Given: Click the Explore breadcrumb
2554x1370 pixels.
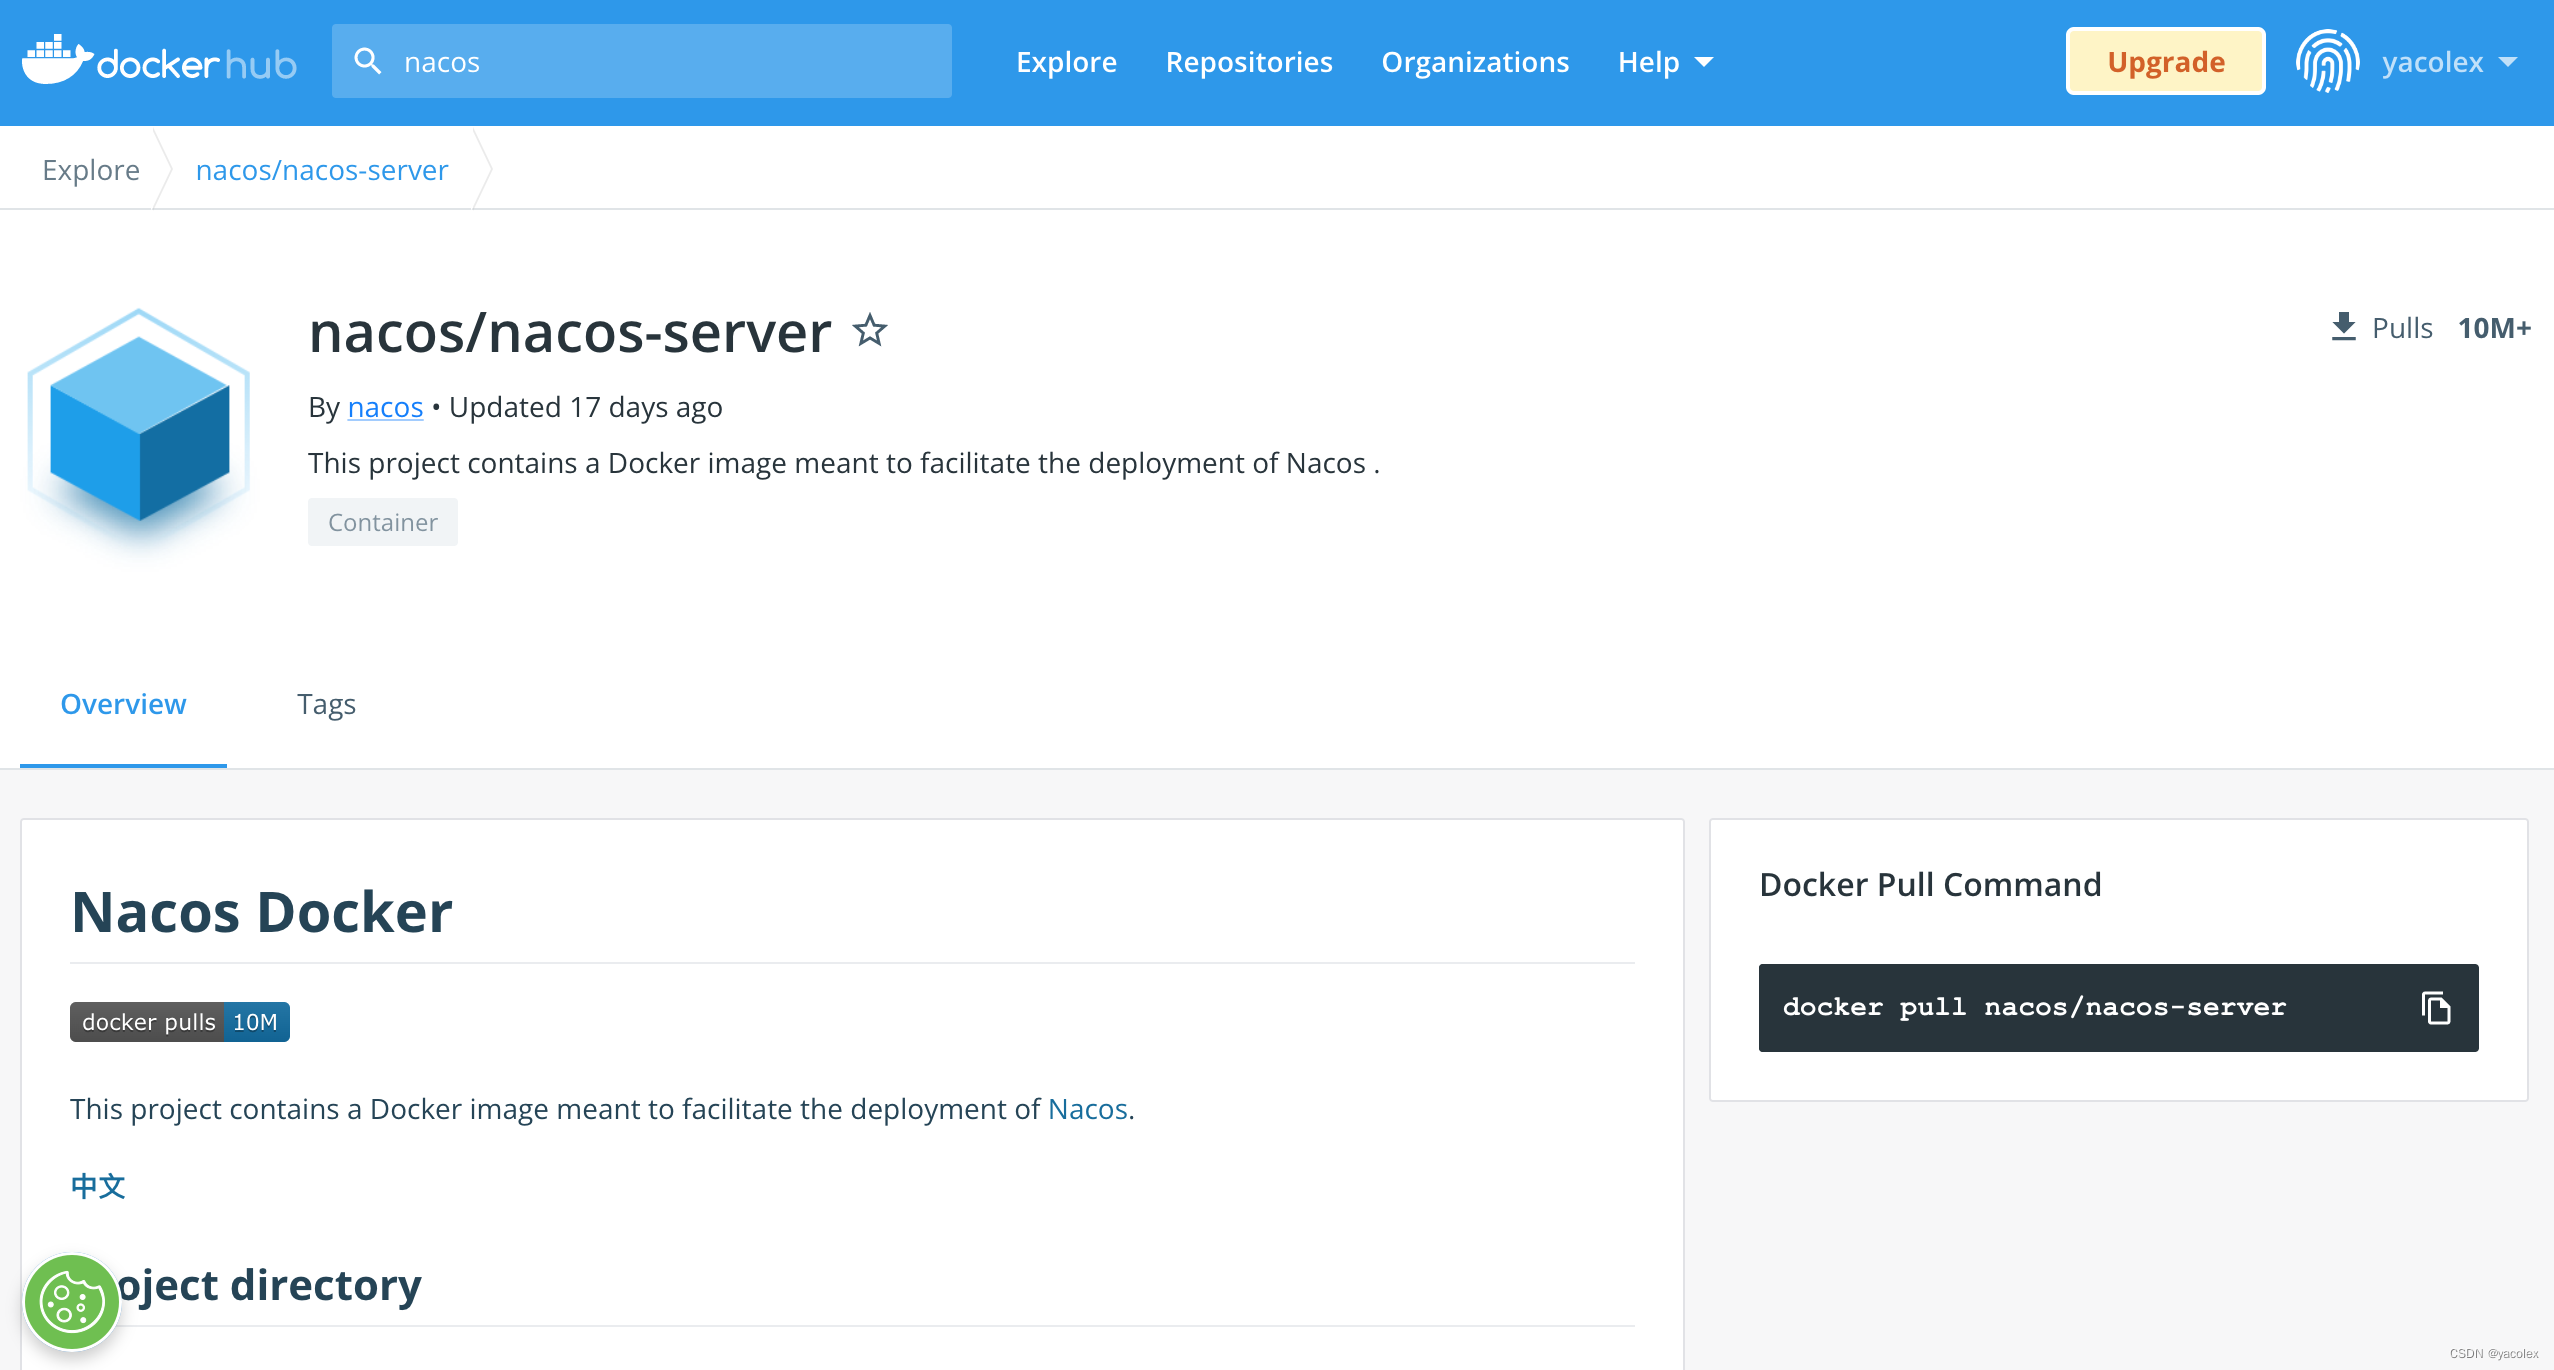Looking at the screenshot, I should (x=91, y=170).
